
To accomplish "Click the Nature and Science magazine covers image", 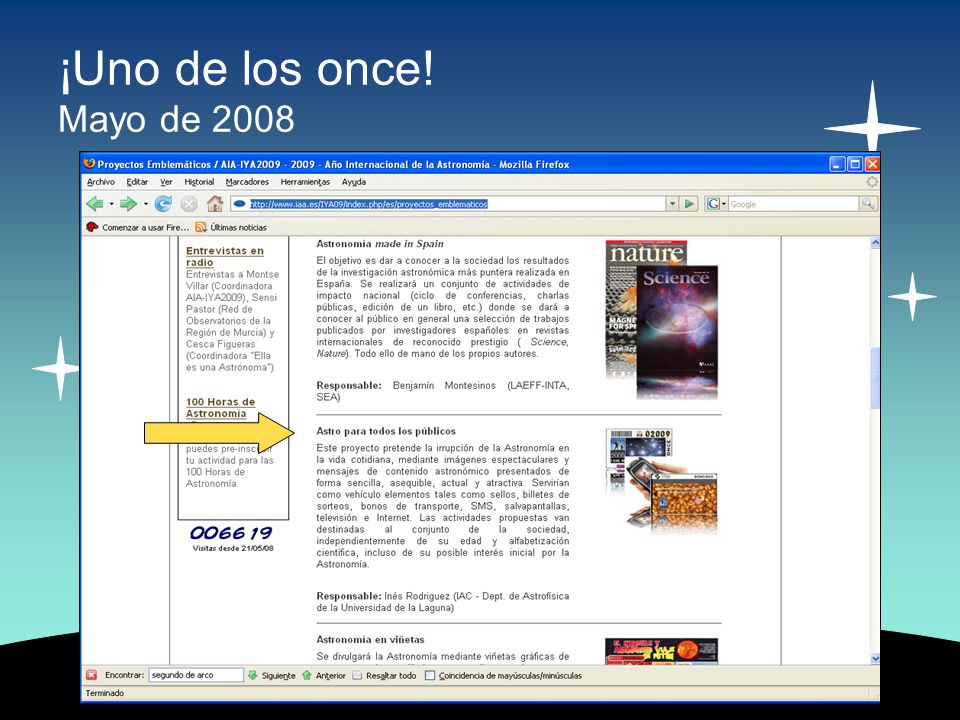I will (x=661, y=320).
